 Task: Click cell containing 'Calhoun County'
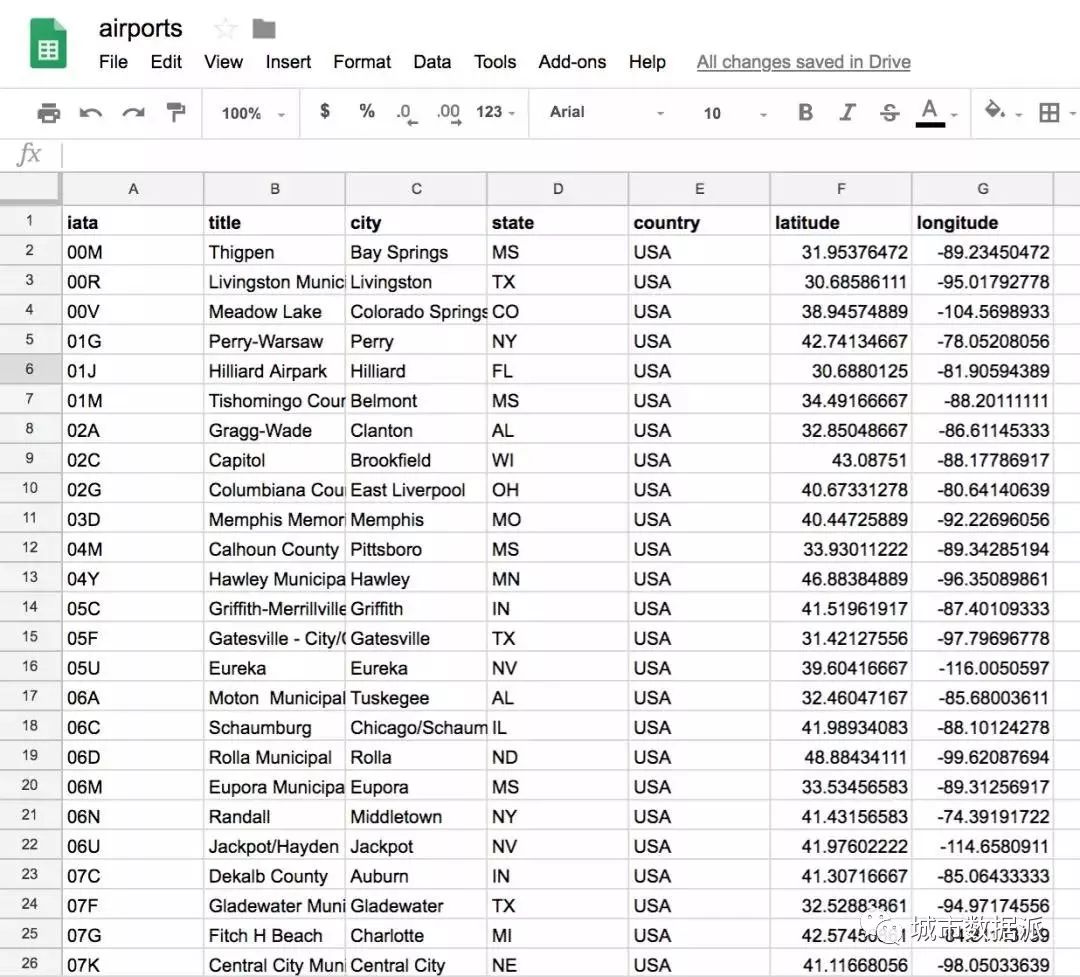tap(275, 549)
